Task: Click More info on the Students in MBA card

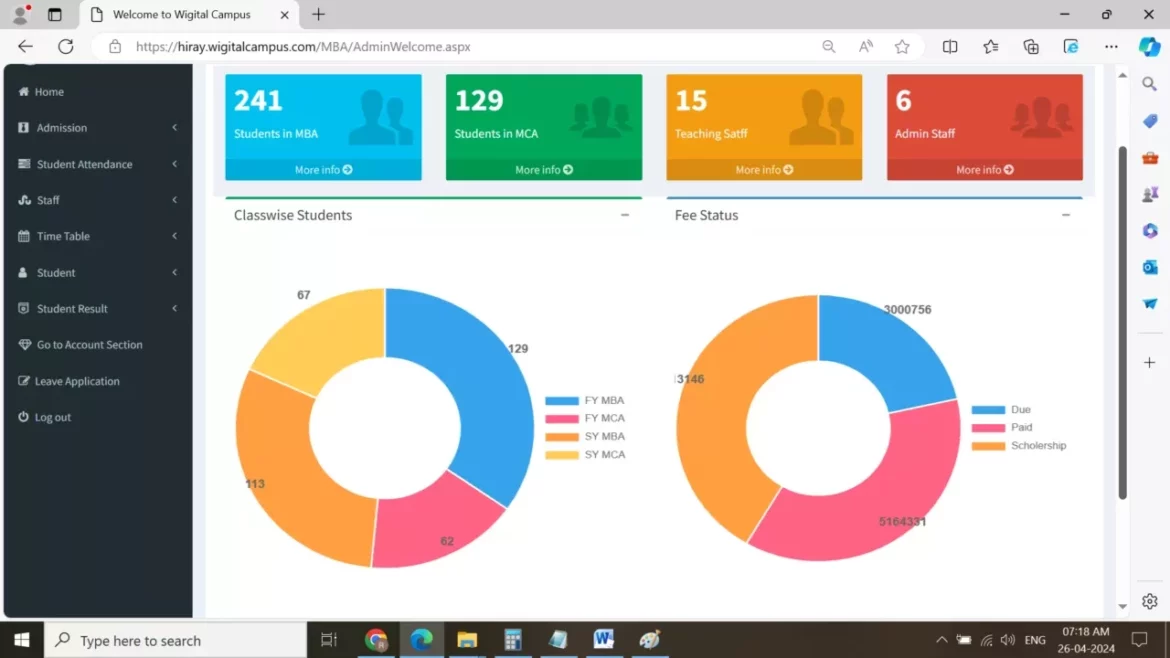Action: tap(322, 169)
